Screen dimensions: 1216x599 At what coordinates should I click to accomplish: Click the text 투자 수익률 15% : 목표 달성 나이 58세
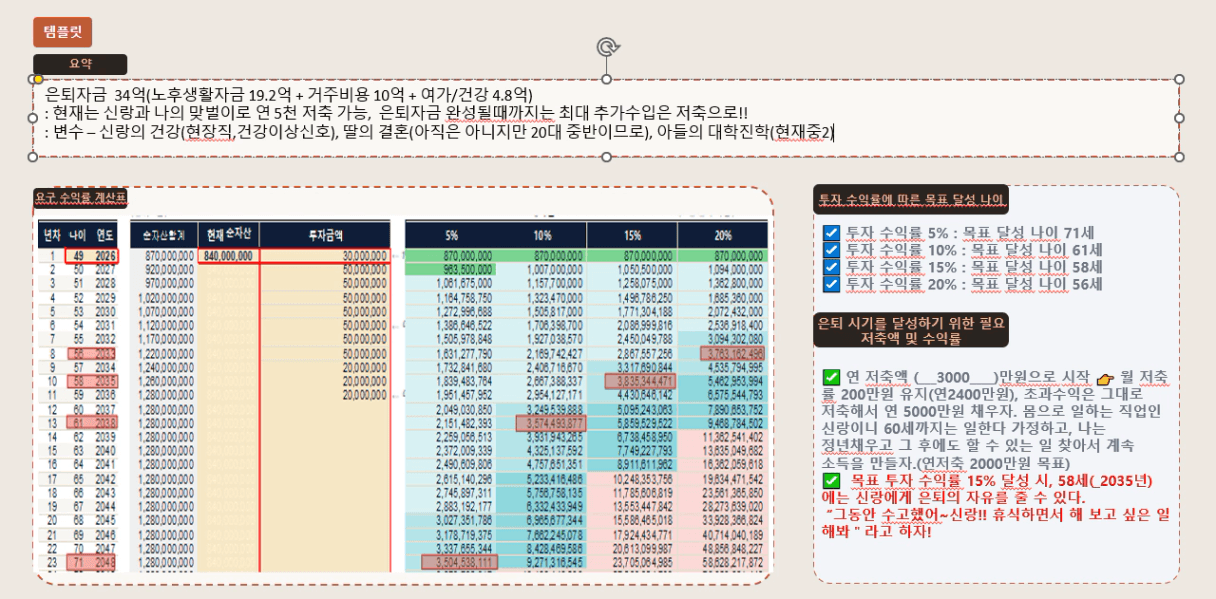pyautogui.click(x=973, y=267)
